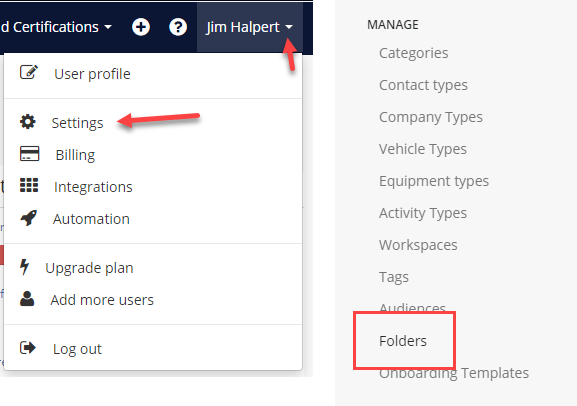Open Categories in the Manage list

click(414, 53)
